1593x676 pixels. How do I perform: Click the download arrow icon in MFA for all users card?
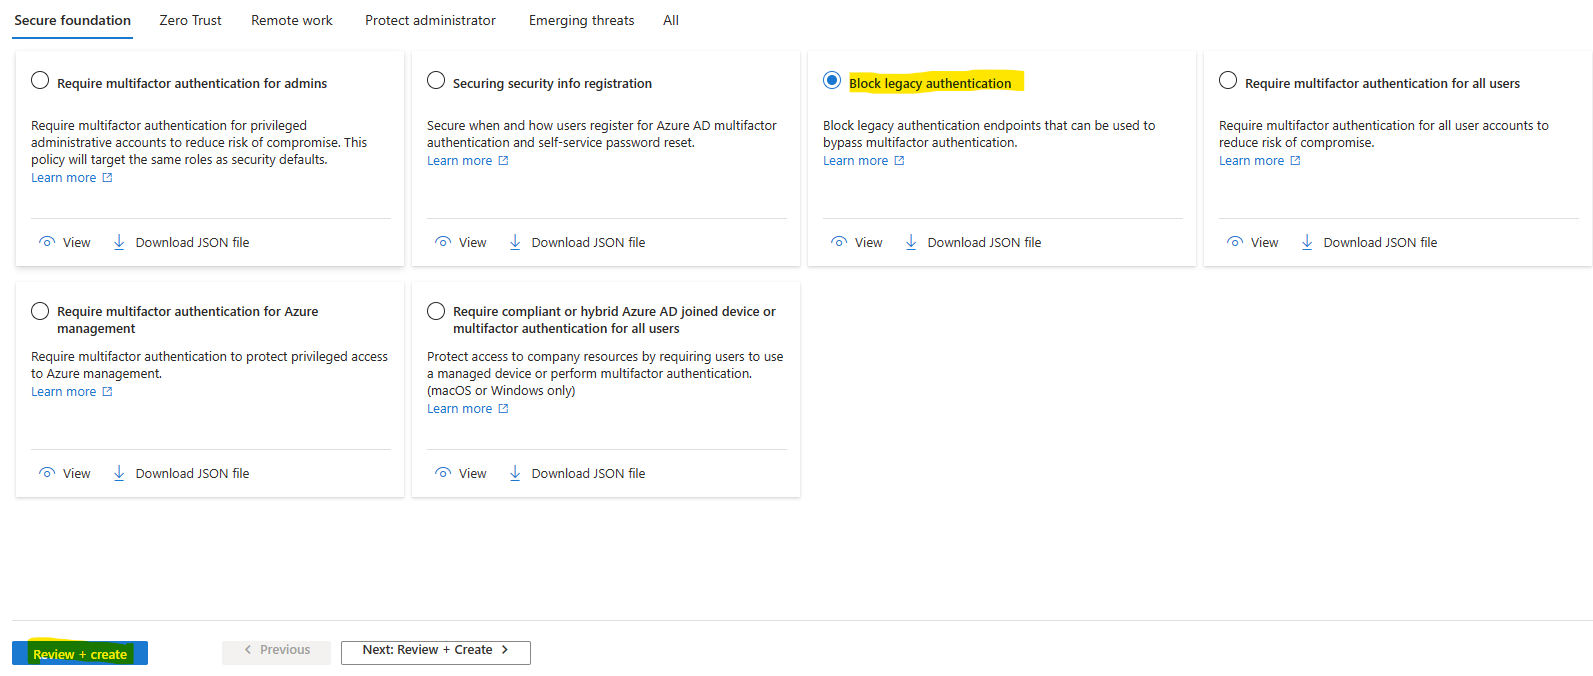(x=1307, y=242)
